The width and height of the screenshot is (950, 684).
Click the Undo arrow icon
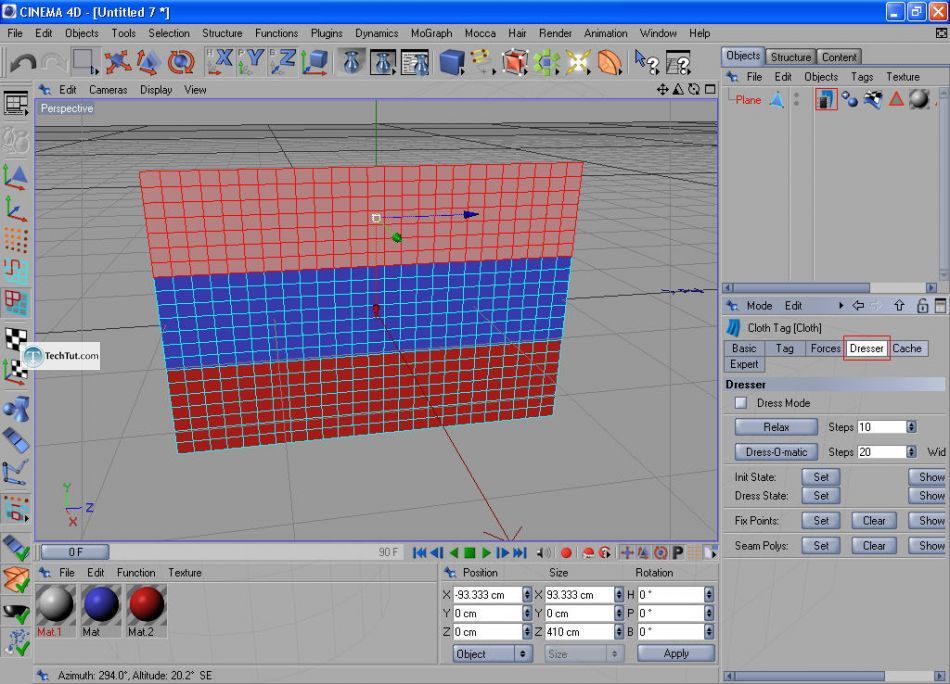coord(23,62)
